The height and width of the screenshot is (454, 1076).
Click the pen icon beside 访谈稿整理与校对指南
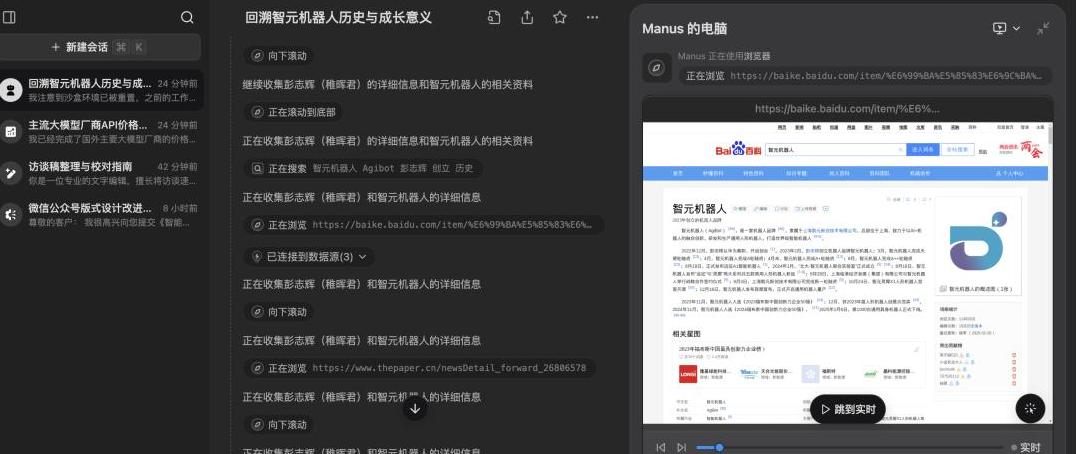point(10,174)
